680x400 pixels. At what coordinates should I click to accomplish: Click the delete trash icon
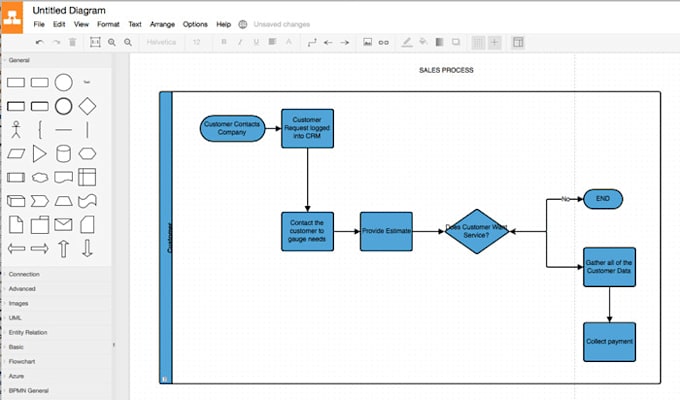coord(72,42)
